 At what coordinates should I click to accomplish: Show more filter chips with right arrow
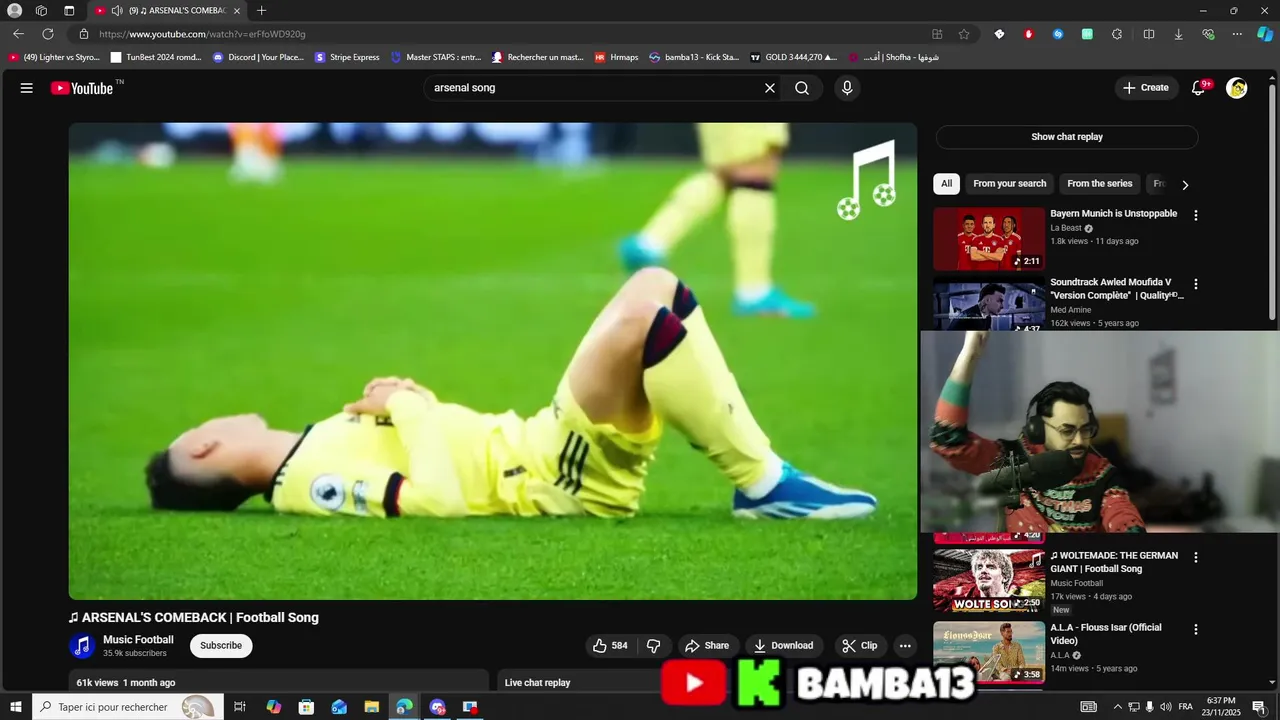[1185, 185]
